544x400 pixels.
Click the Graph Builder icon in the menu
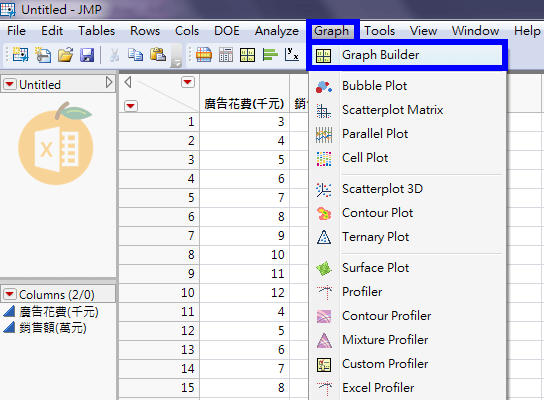(x=323, y=56)
